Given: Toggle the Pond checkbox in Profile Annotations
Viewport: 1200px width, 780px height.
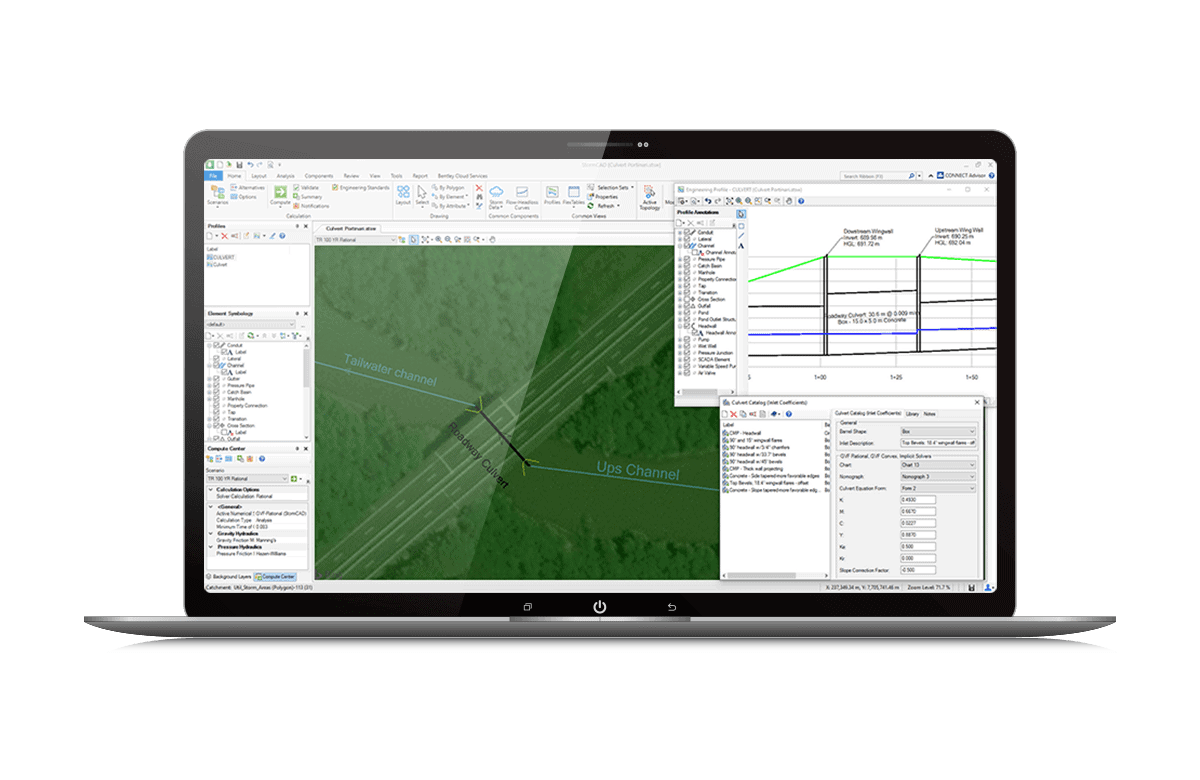Looking at the screenshot, I should [687, 312].
